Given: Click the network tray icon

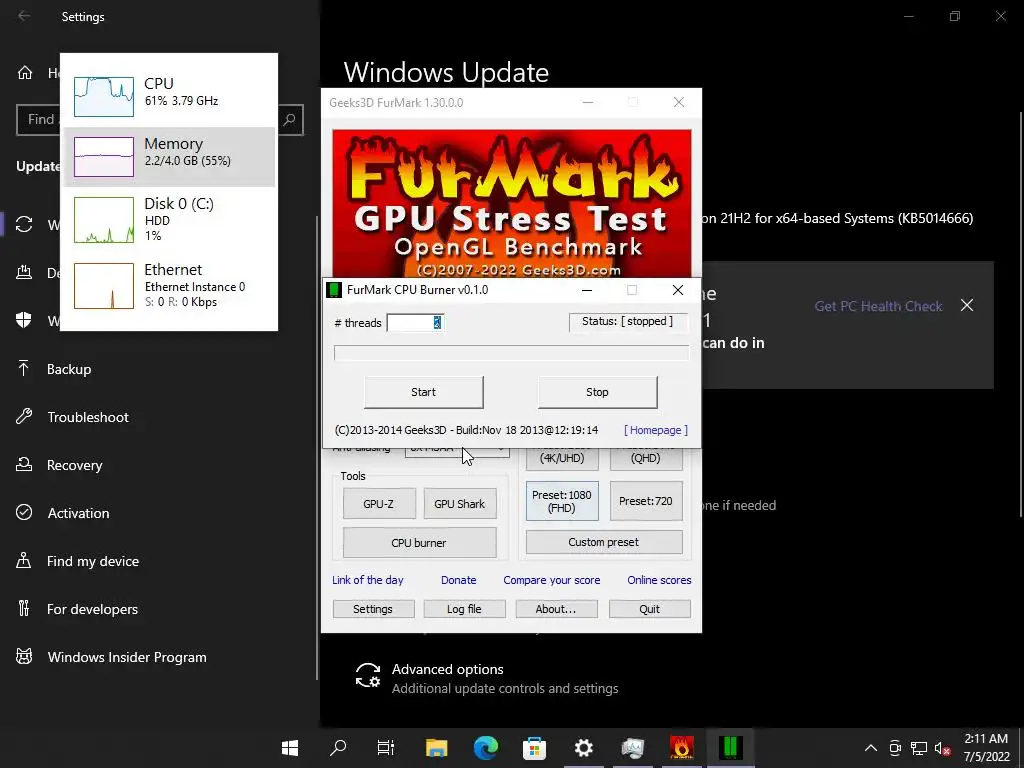Looking at the screenshot, I should (x=919, y=748).
